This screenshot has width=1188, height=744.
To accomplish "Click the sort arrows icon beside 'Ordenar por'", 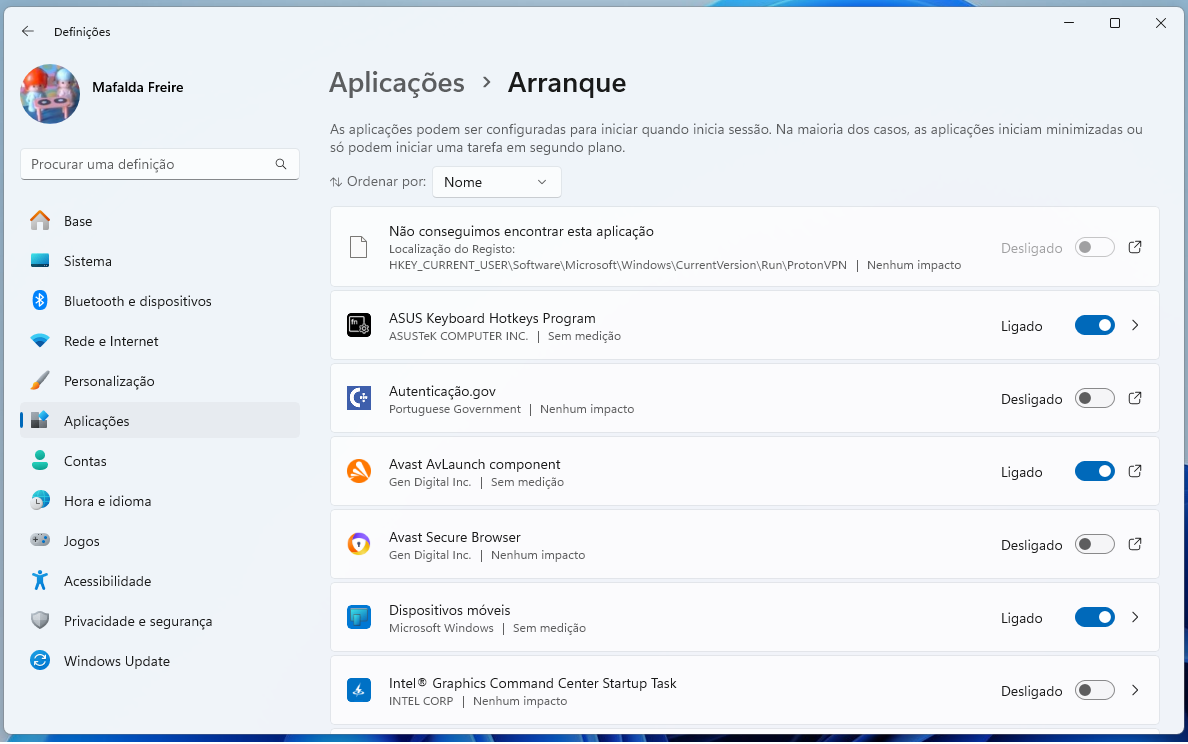I will (336, 182).
